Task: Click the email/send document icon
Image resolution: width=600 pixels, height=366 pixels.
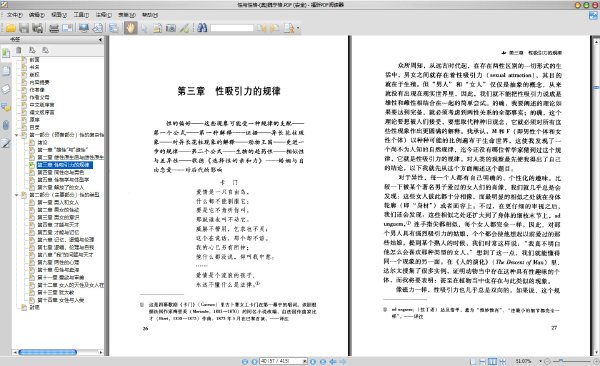Action: click(68, 28)
